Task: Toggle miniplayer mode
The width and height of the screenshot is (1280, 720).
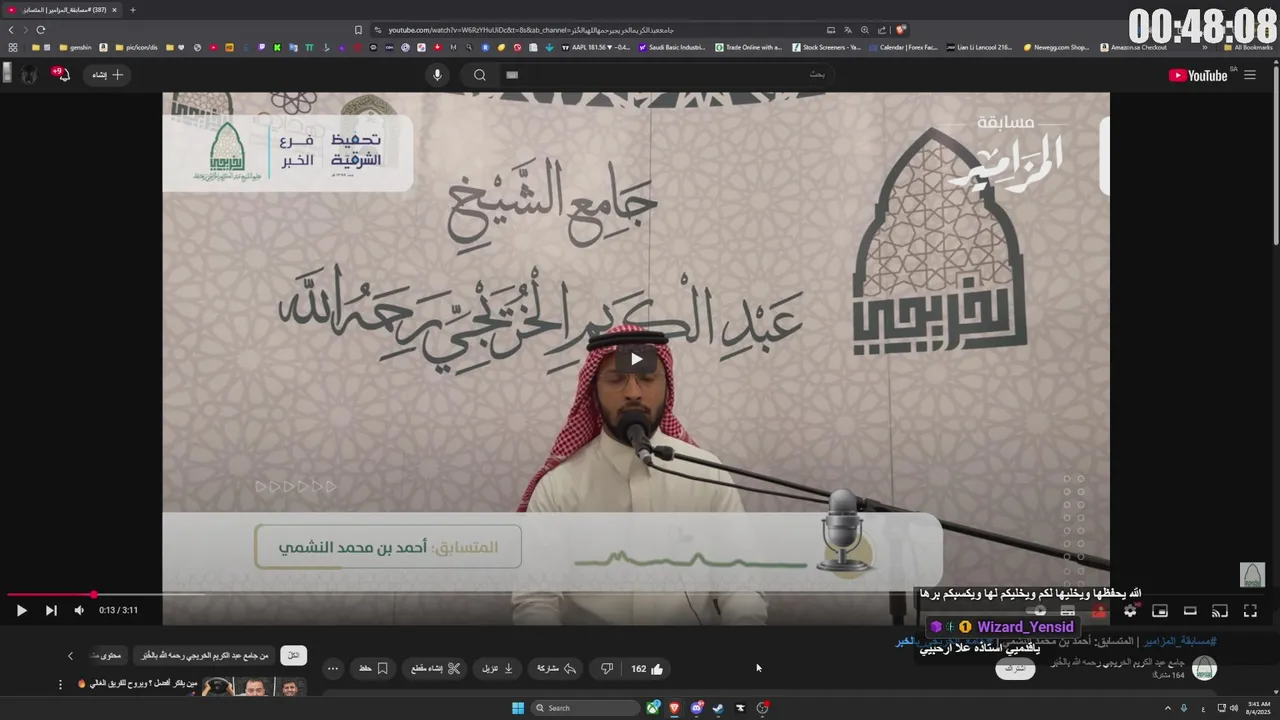Action: (x=1160, y=610)
